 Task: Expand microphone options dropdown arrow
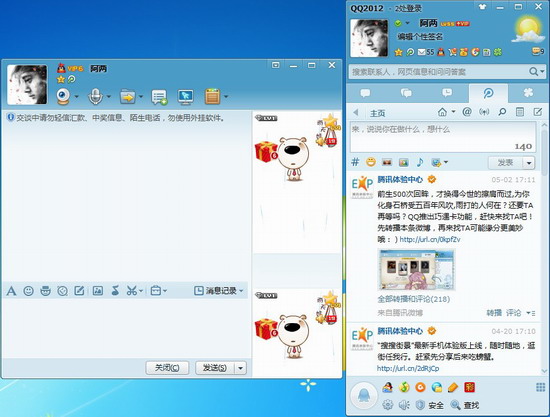[108, 96]
